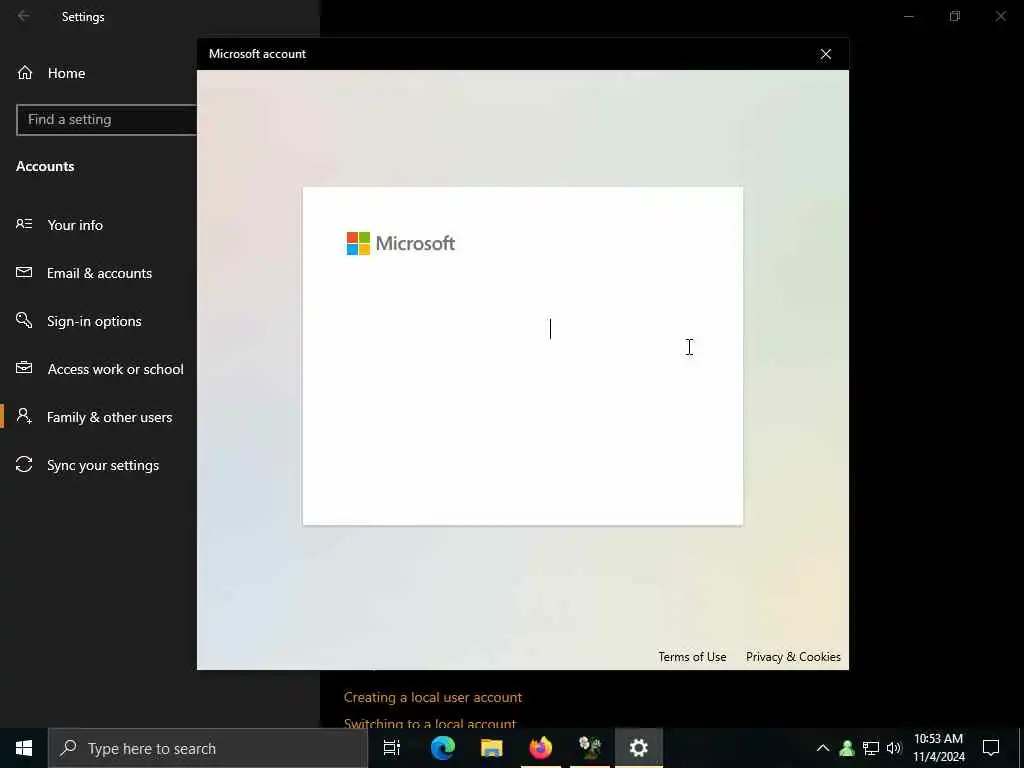1024x768 pixels.
Task: Restore the Settings window
Action: (955, 16)
